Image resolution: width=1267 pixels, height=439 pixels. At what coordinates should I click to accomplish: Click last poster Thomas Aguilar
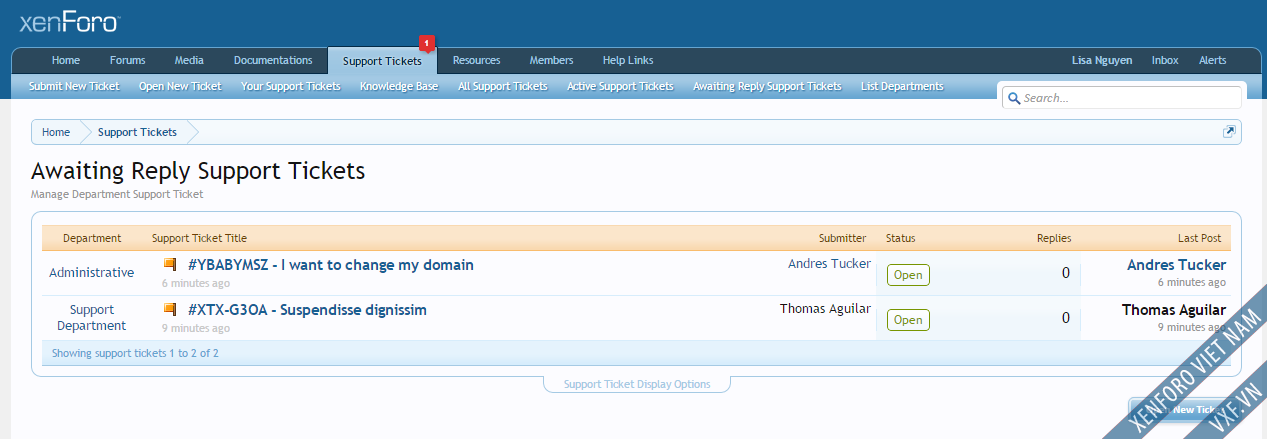(x=1174, y=310)
